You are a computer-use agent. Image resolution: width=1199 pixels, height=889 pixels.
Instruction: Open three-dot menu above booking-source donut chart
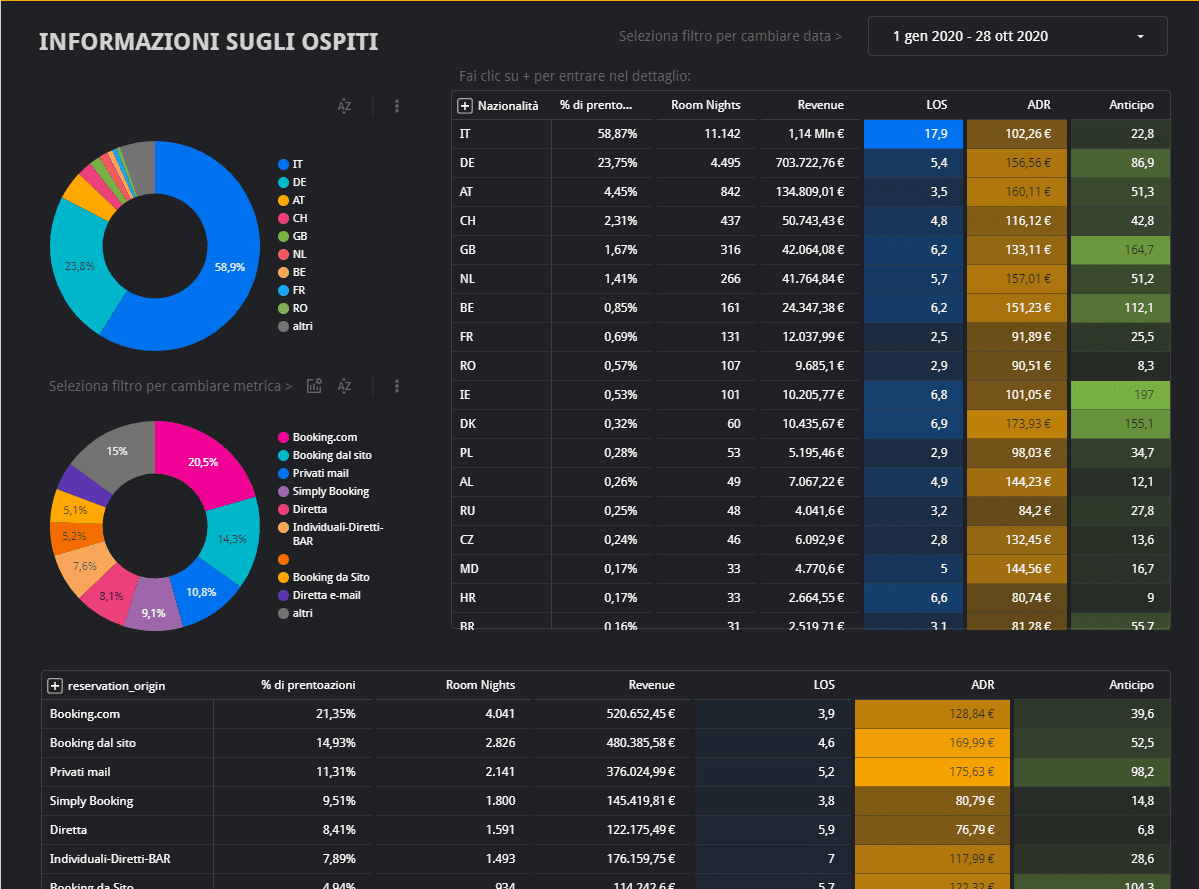click(x=397, y=386)
